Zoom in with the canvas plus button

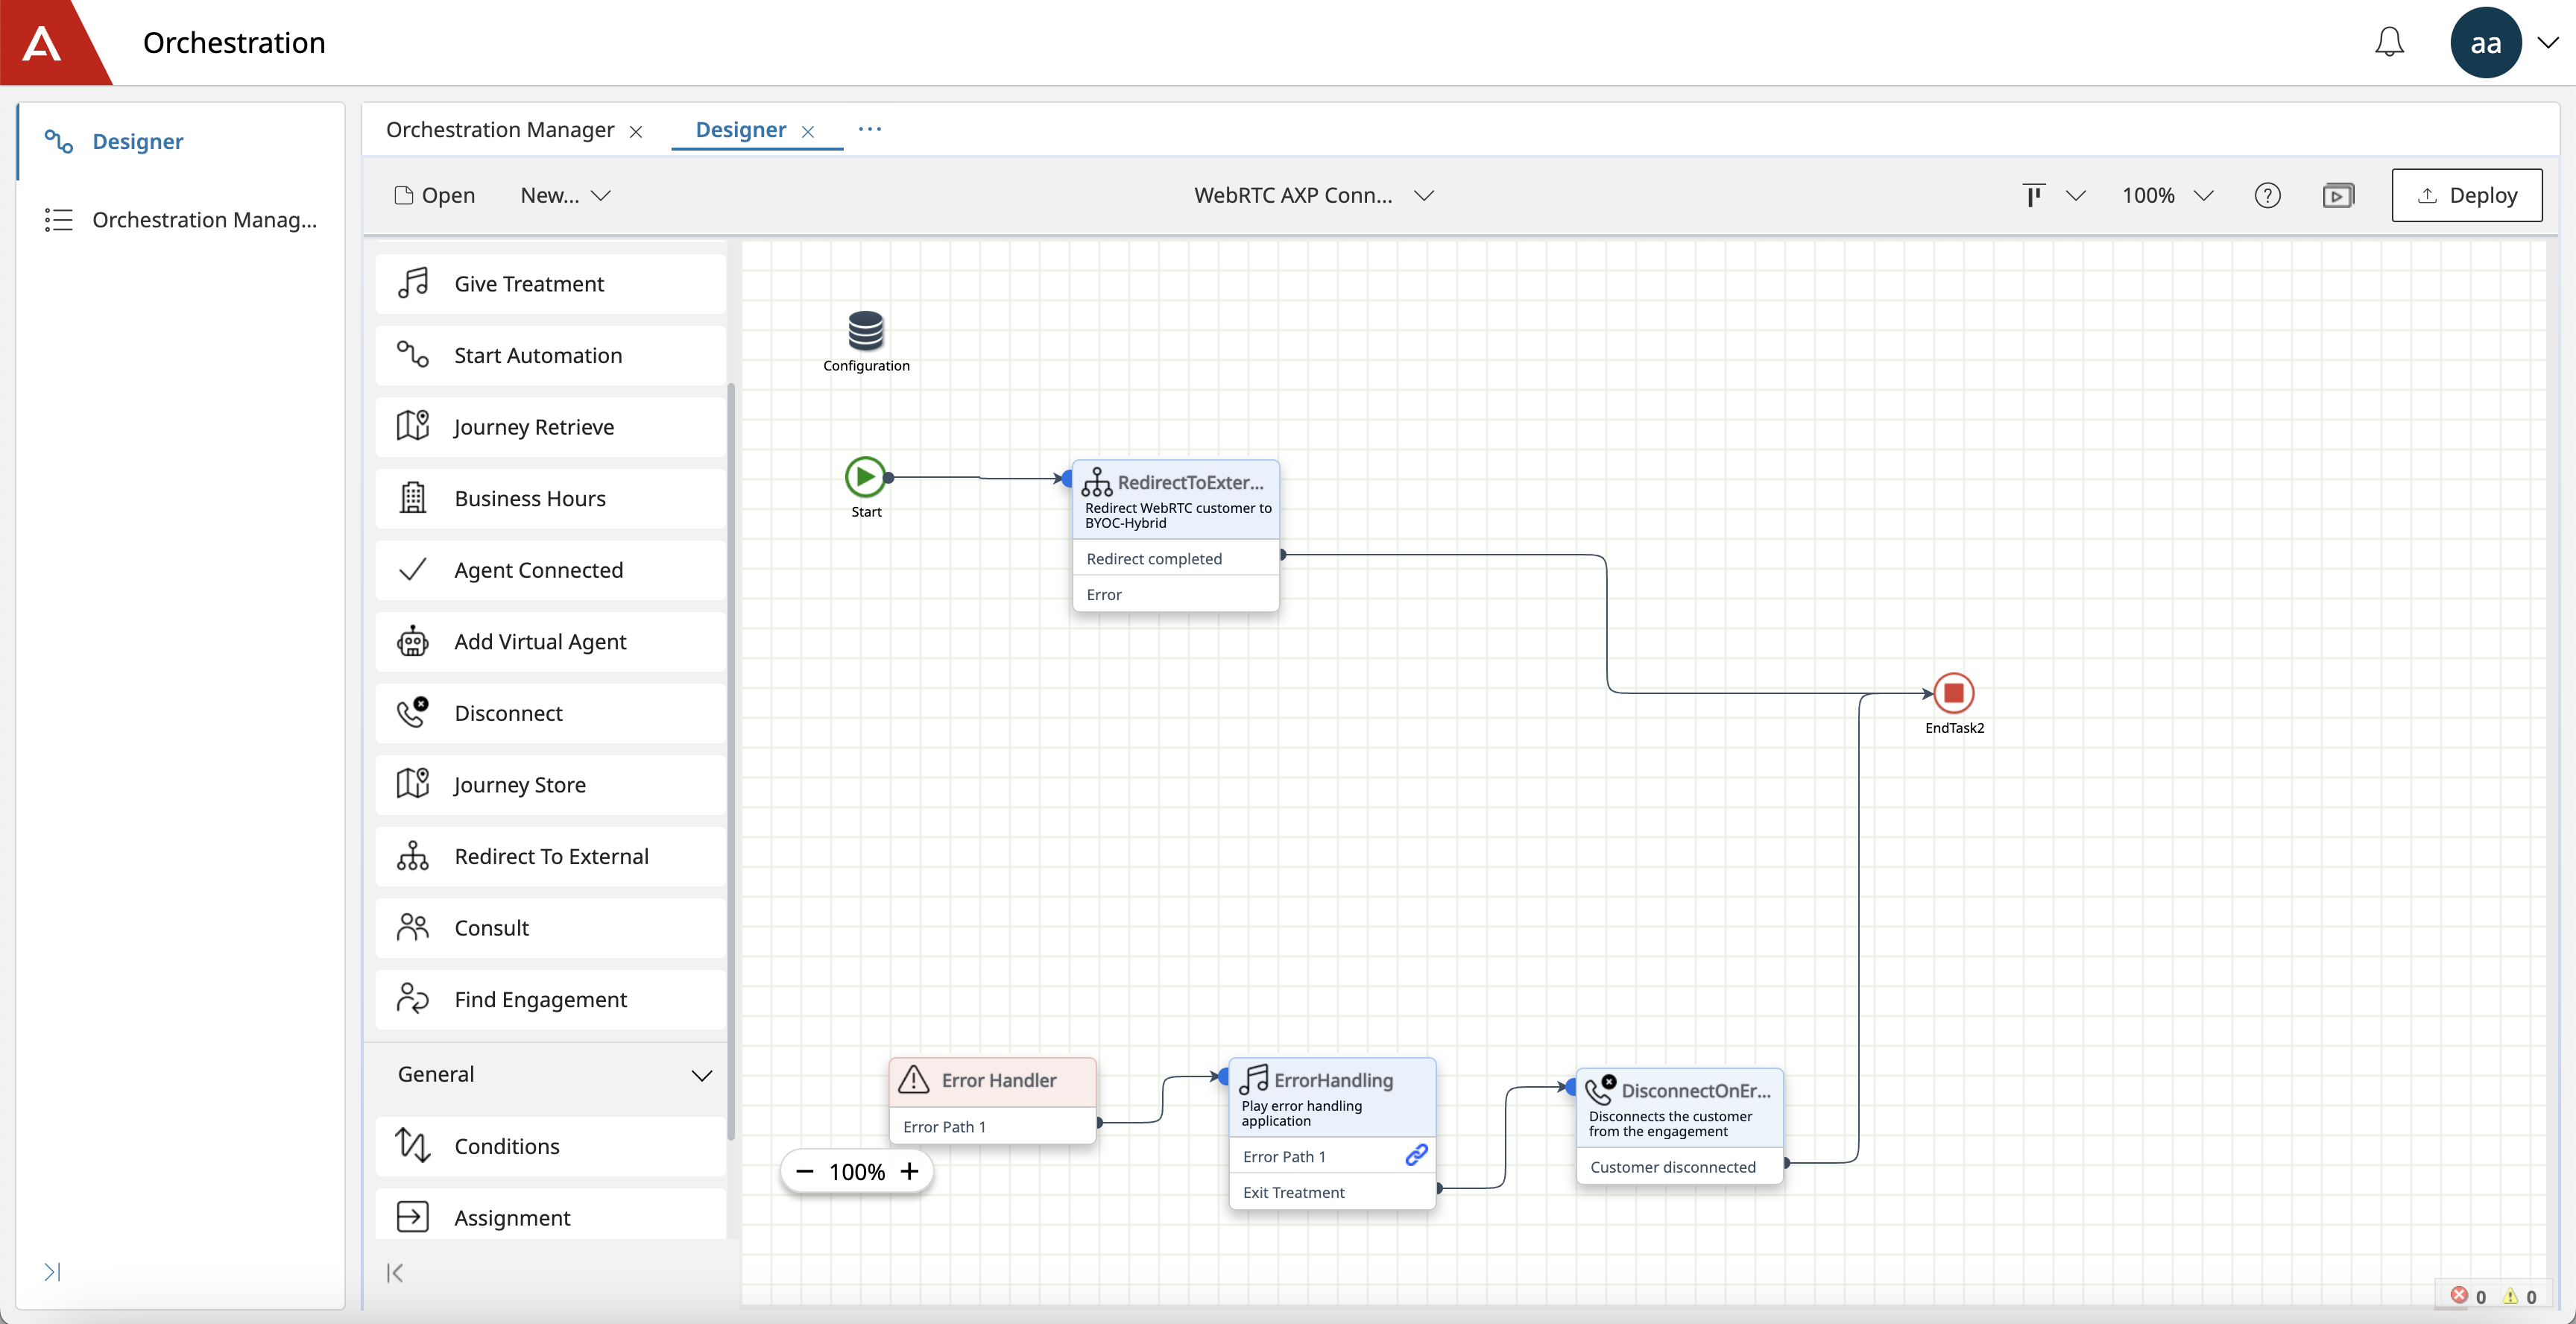tap(909, 1171)
